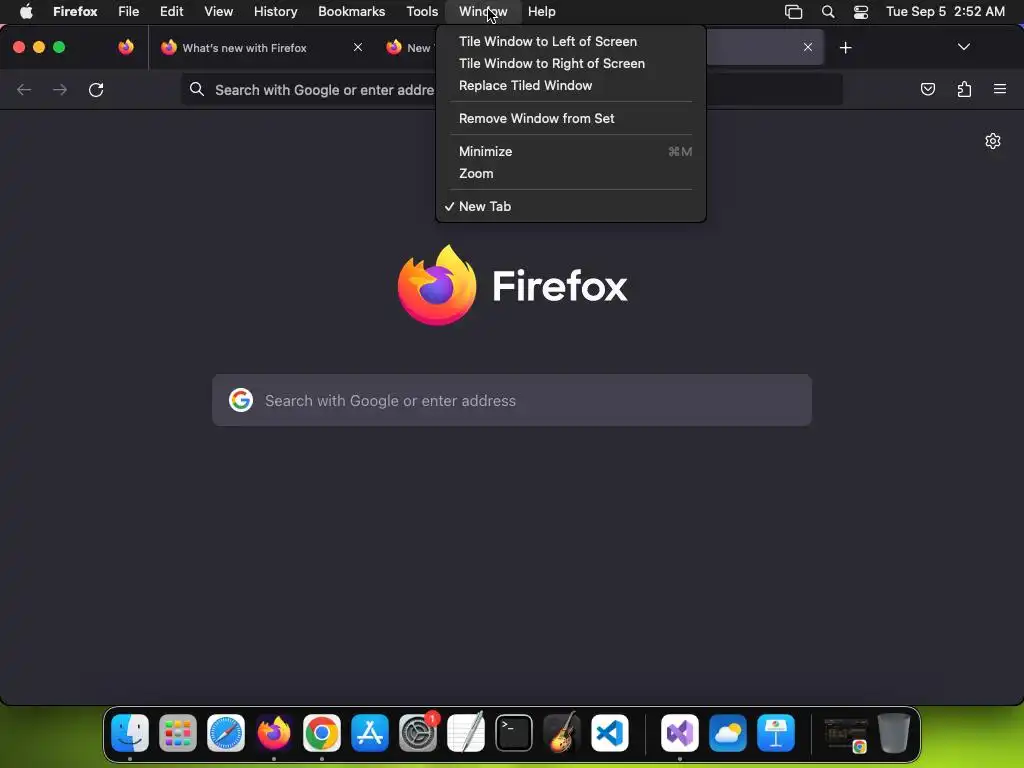1024x768 pixels.
Task: Go forward with the forward arrow
Action: (x=60, y=89)
